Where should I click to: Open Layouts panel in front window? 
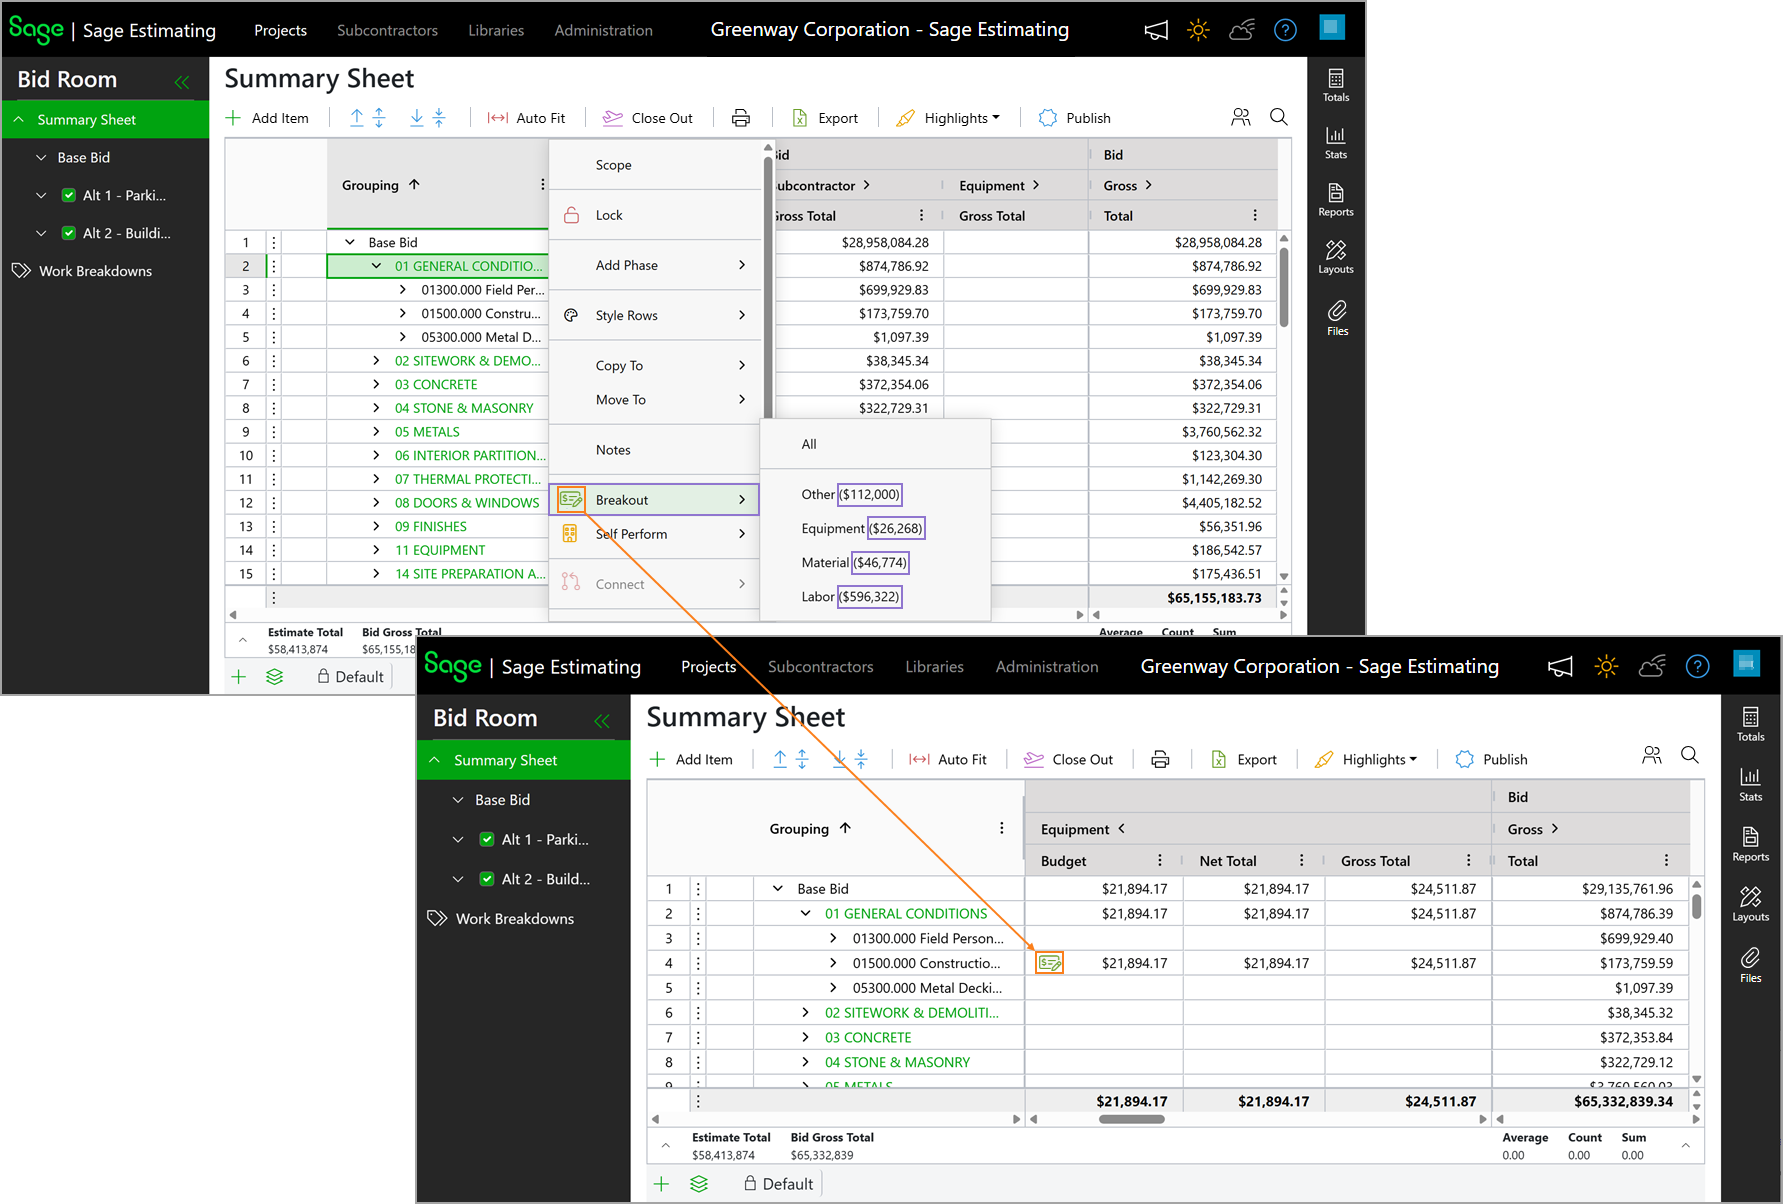[x=1750, y=904]
